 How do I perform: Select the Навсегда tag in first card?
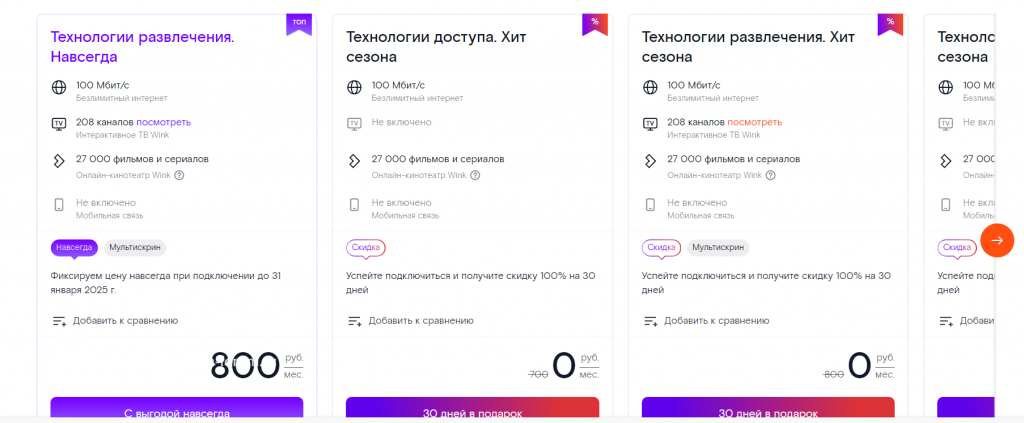pos(74,247)
